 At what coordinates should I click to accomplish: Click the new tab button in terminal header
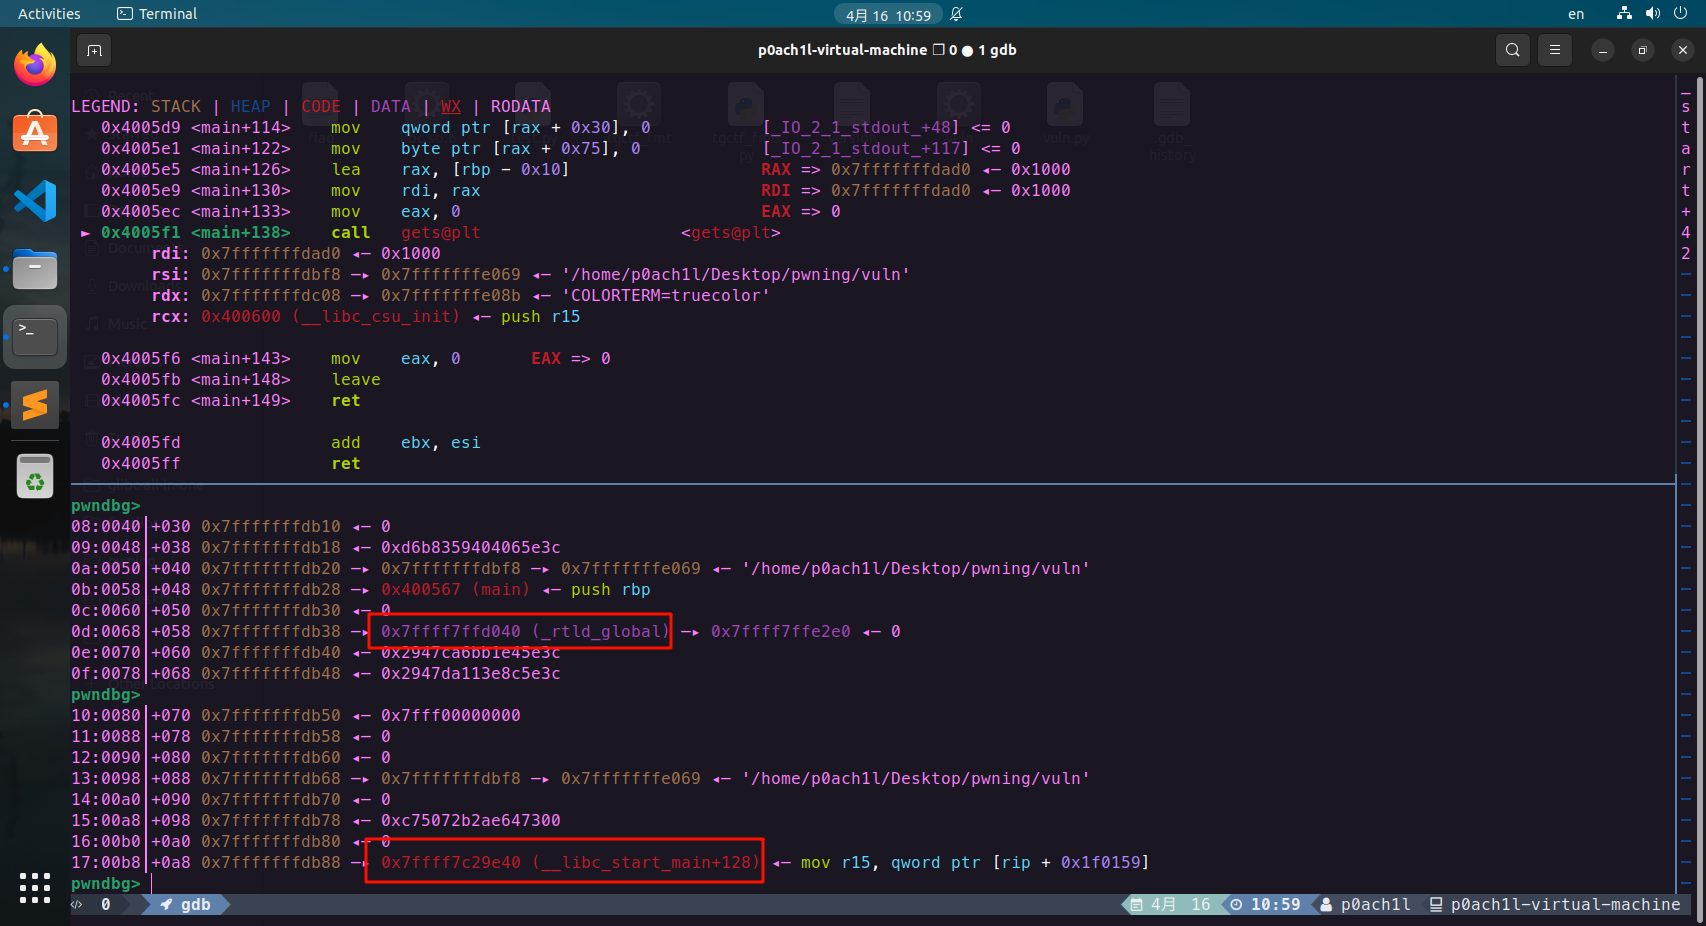click(x=94, y=50)
